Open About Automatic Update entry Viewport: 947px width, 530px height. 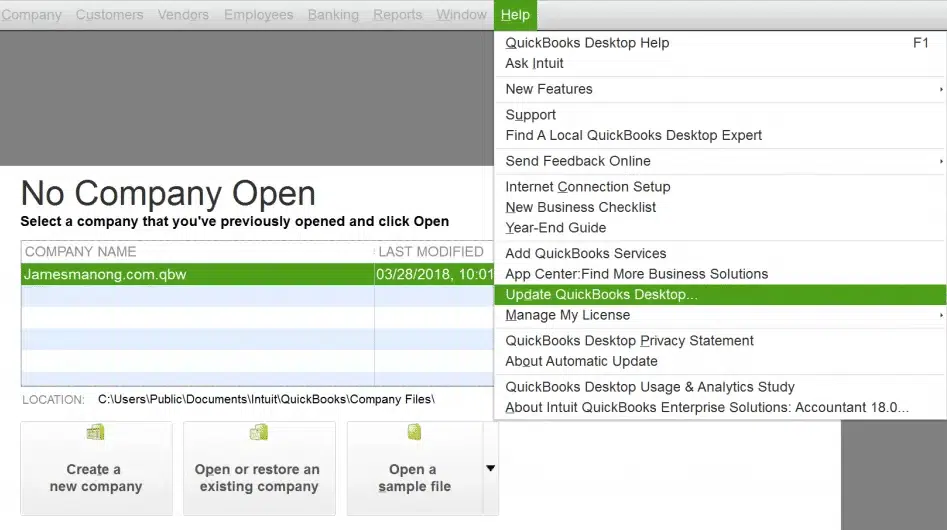click(x=581, y=361)
